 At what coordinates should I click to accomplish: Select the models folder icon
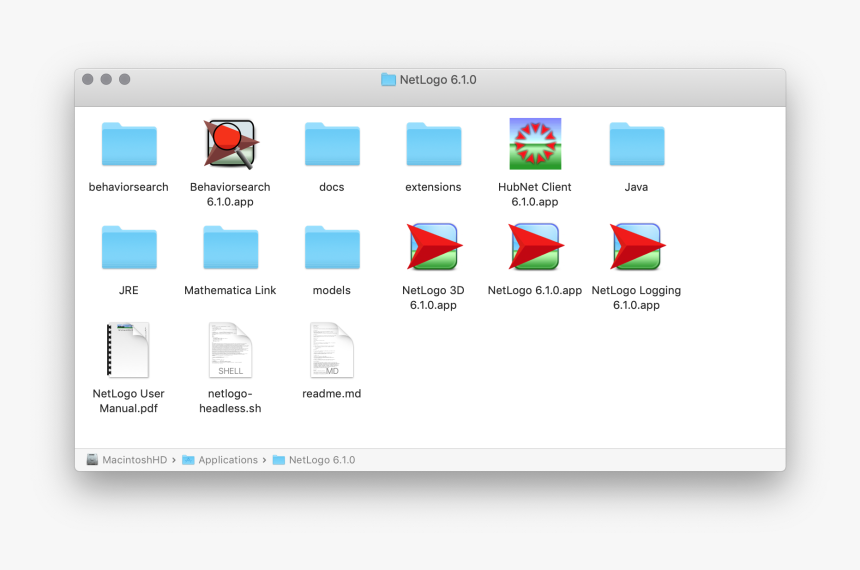pos(332,247)
